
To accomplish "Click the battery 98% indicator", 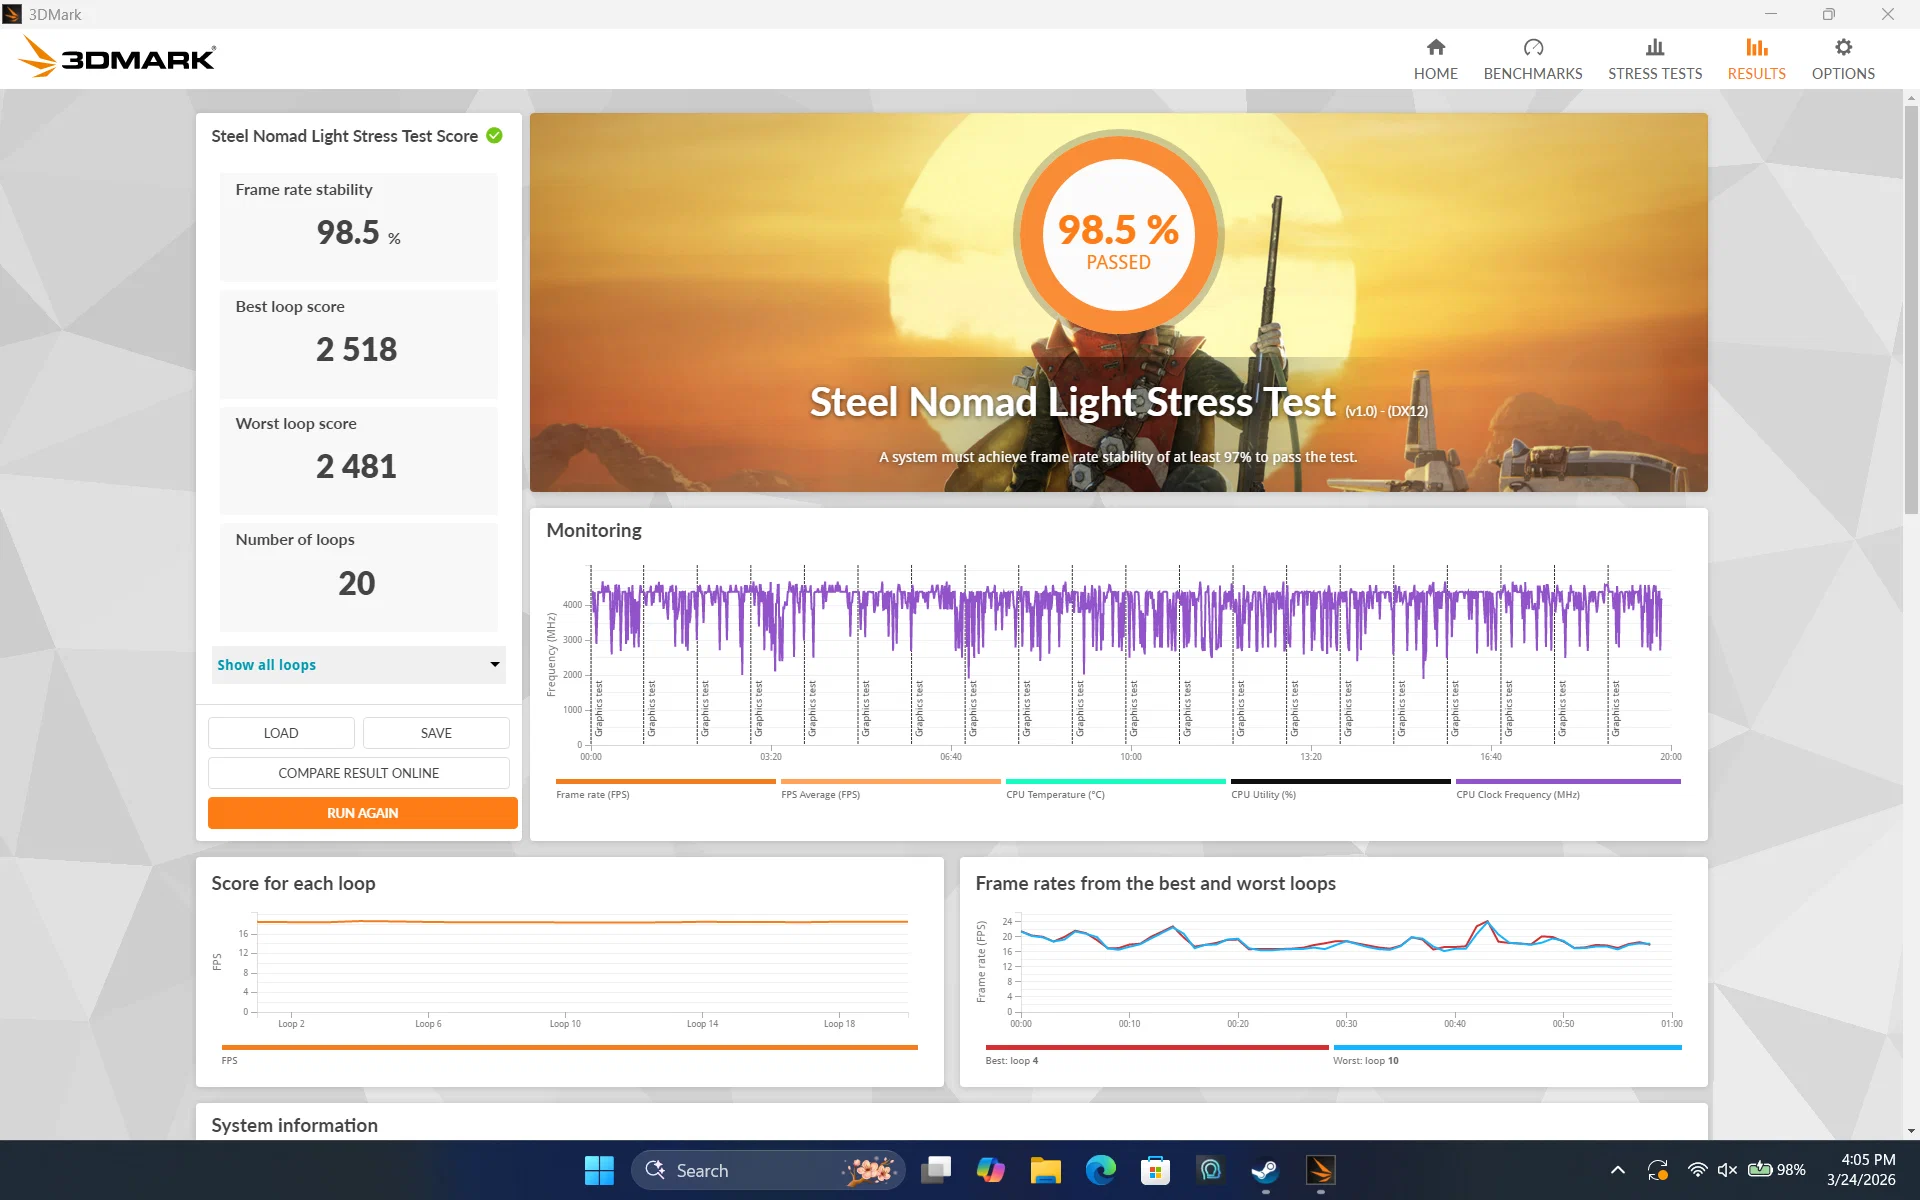I will pyautogui.click(x=1776, y=1170).
